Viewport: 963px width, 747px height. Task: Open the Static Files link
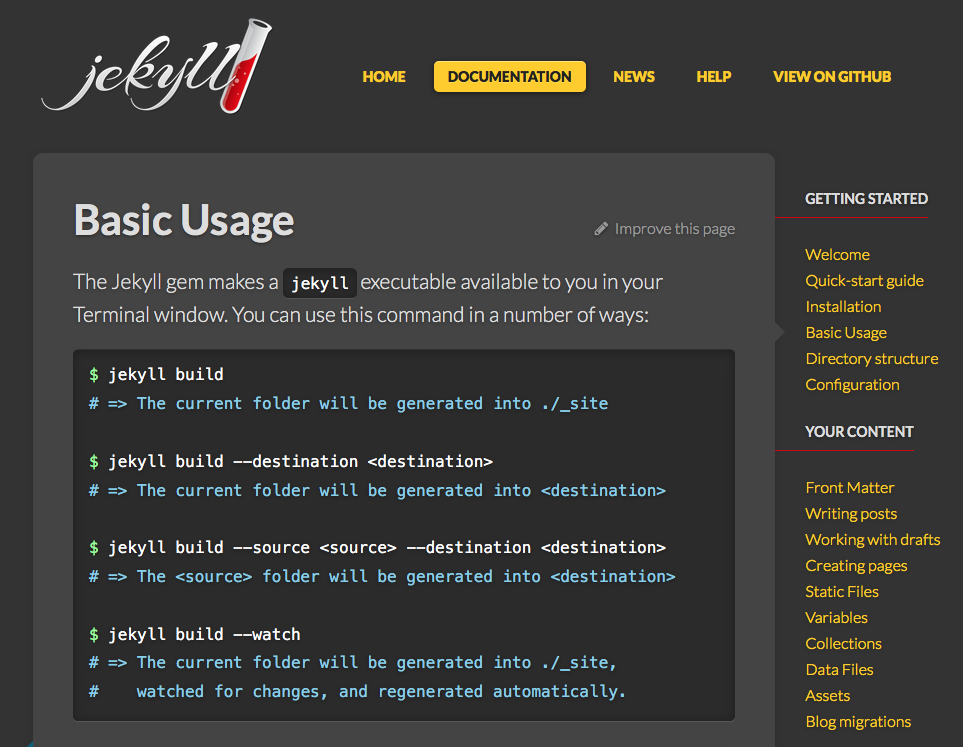pos(841,592)
